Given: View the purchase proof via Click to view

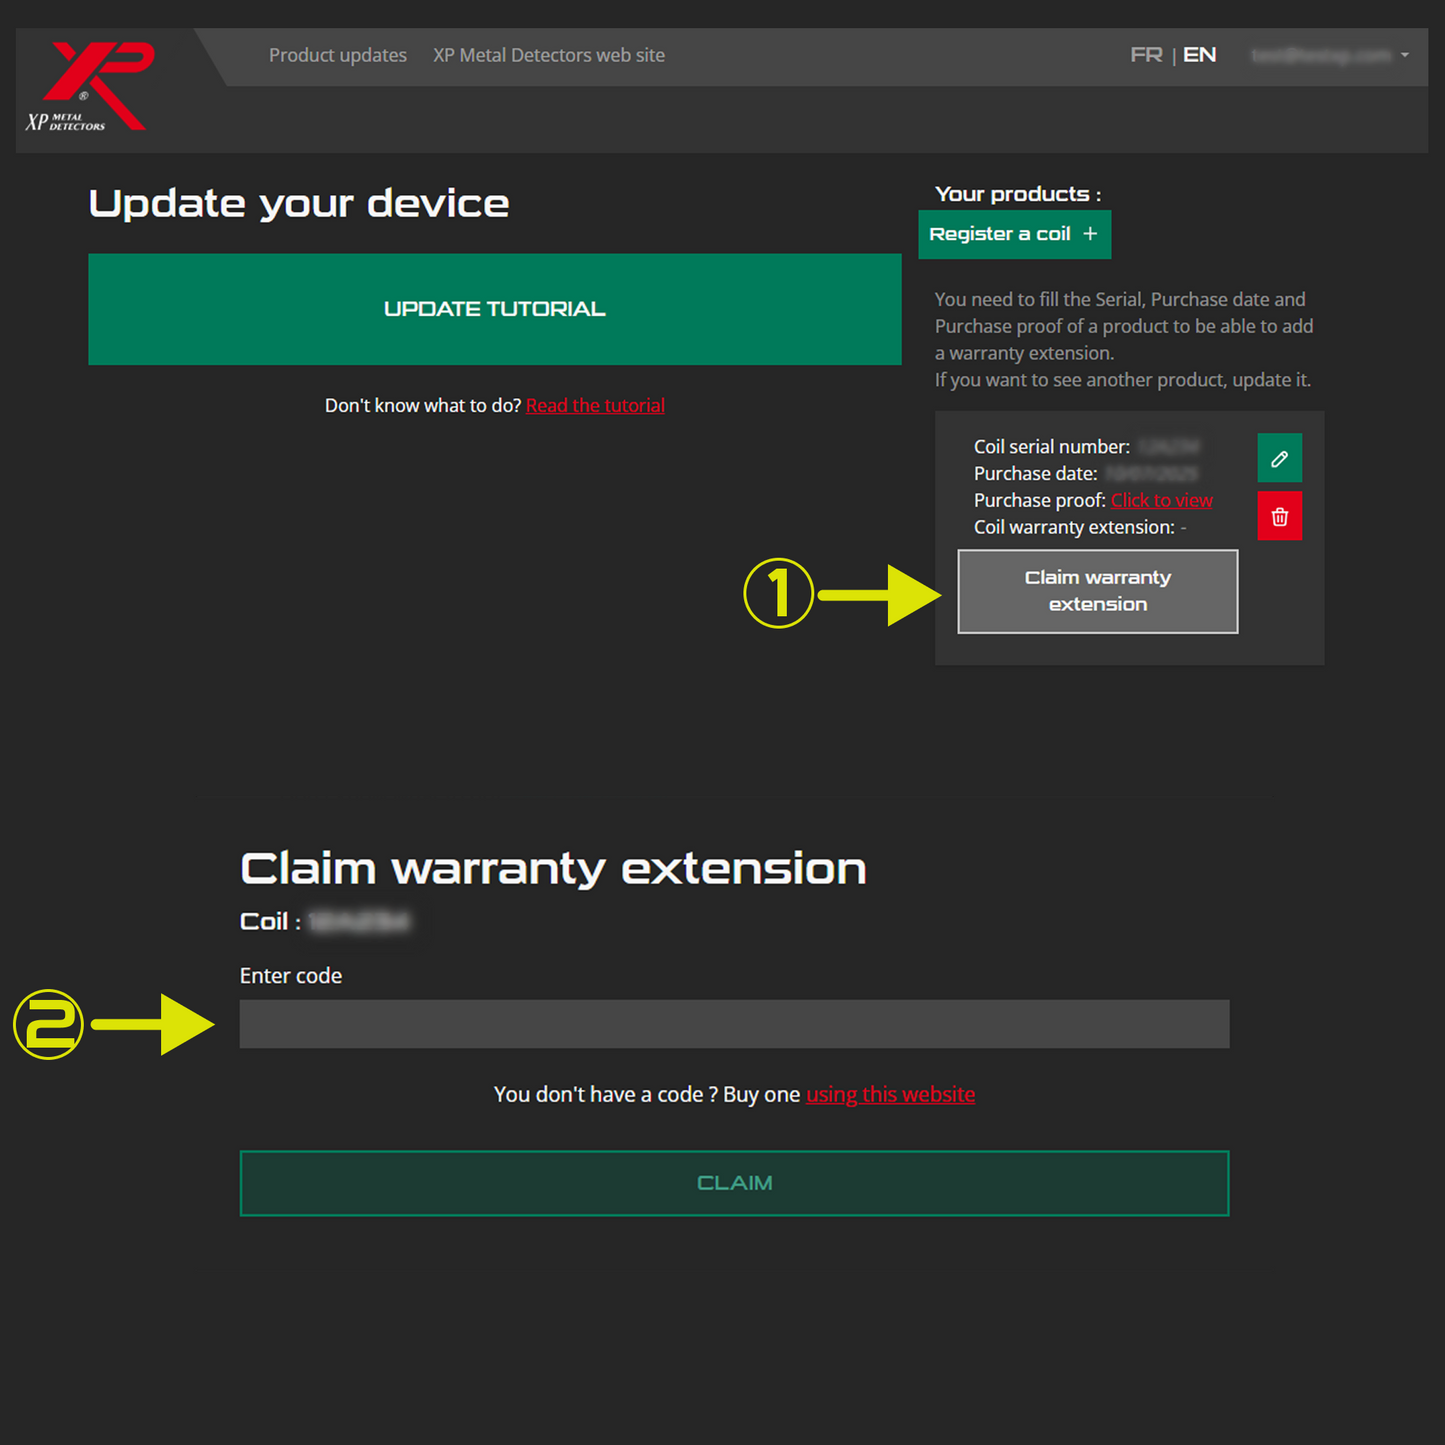Looking at the screenshot, I should (x=1161, y=500).
